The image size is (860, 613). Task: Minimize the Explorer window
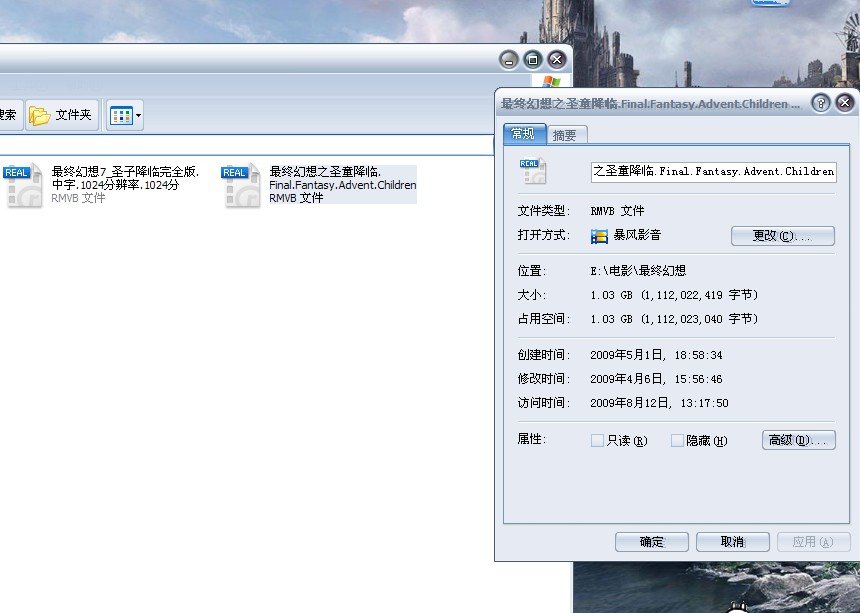tap(509, 59)
